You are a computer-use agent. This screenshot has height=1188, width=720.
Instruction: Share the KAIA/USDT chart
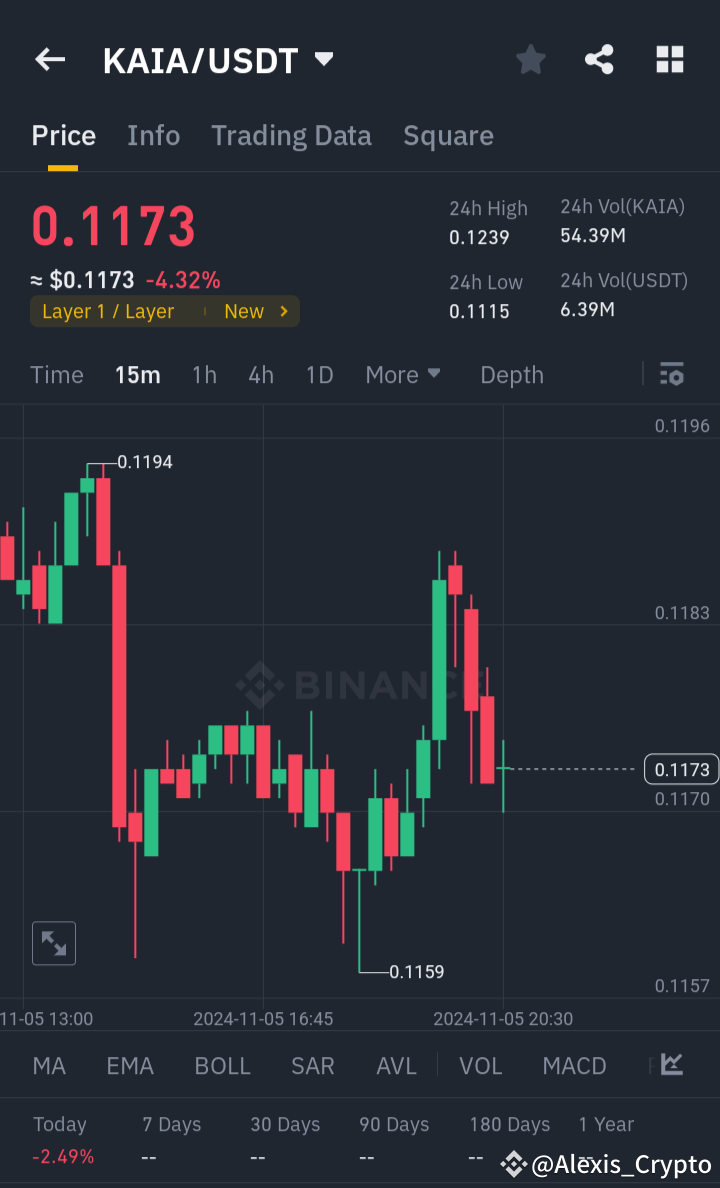tap(599, 59)
